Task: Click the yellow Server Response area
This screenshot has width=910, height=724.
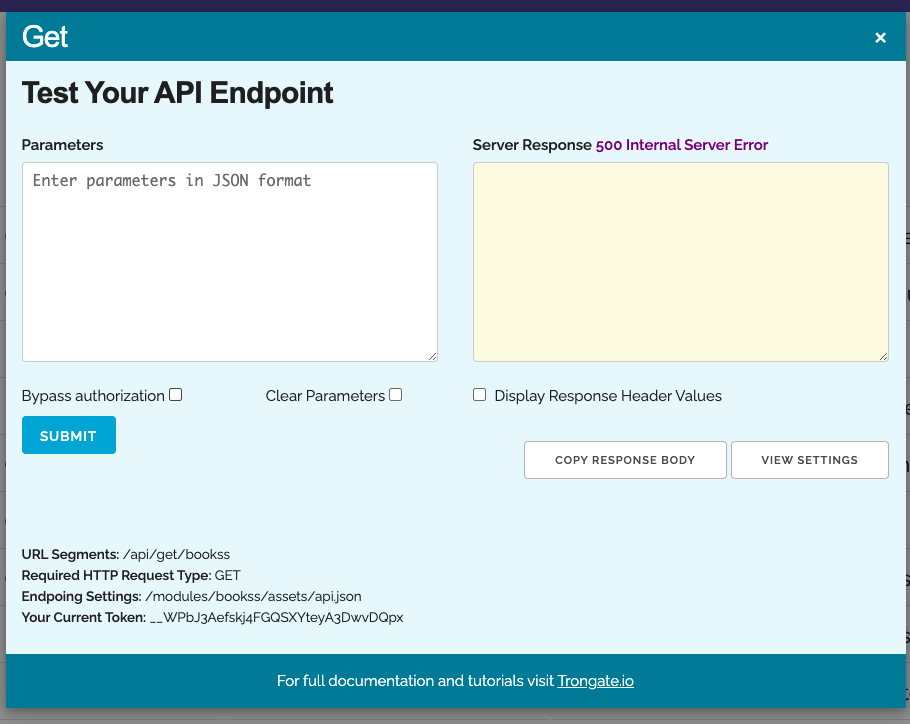Action: (x=680, y=260)
